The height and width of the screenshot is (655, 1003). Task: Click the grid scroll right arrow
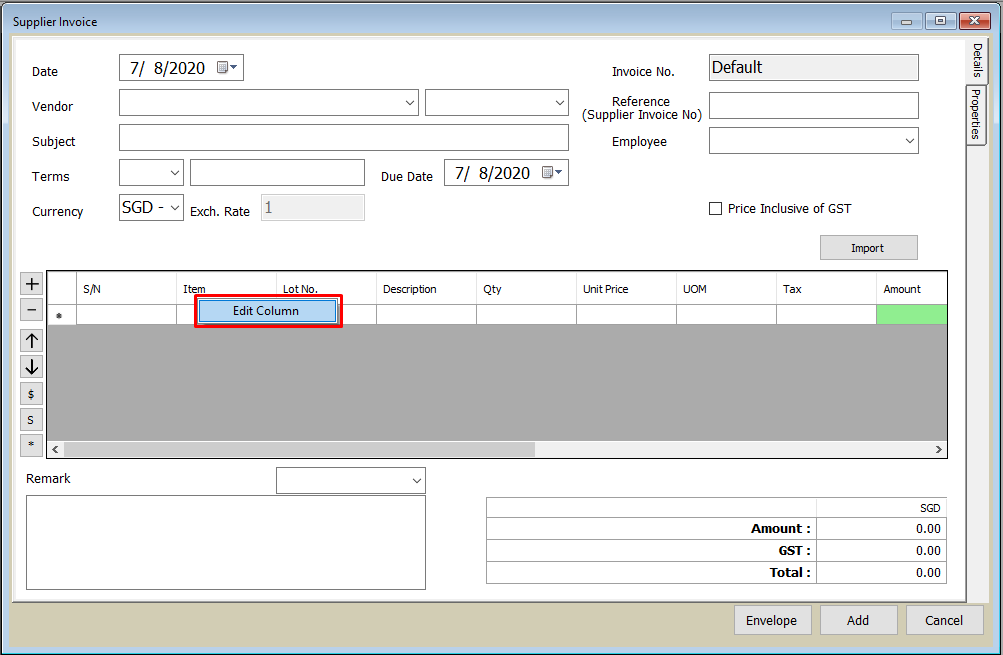(938, 449)
